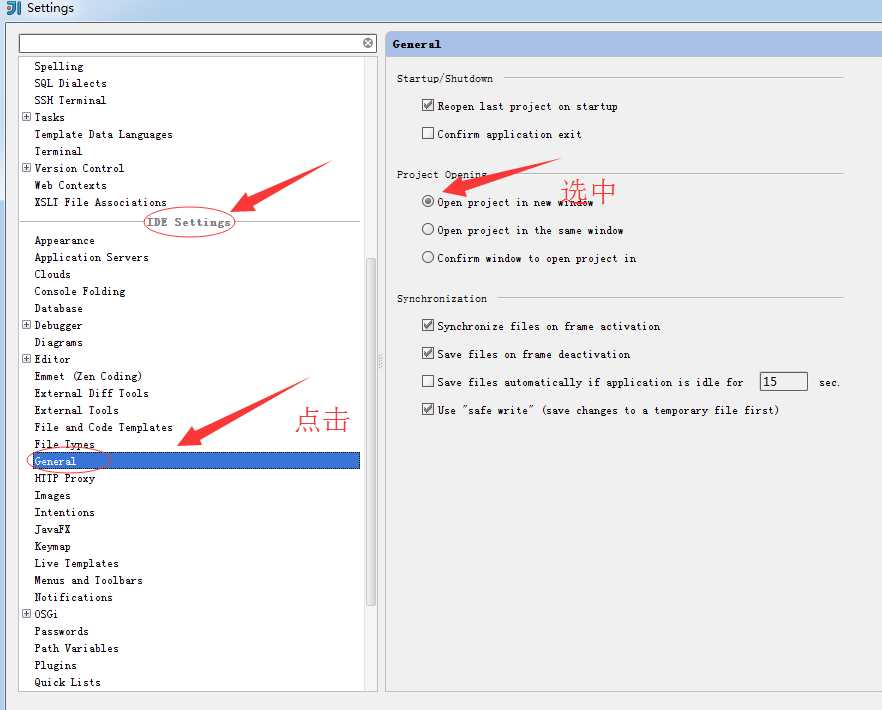Clear the settings search field icon
882x710 pixels.
point(368,43)
